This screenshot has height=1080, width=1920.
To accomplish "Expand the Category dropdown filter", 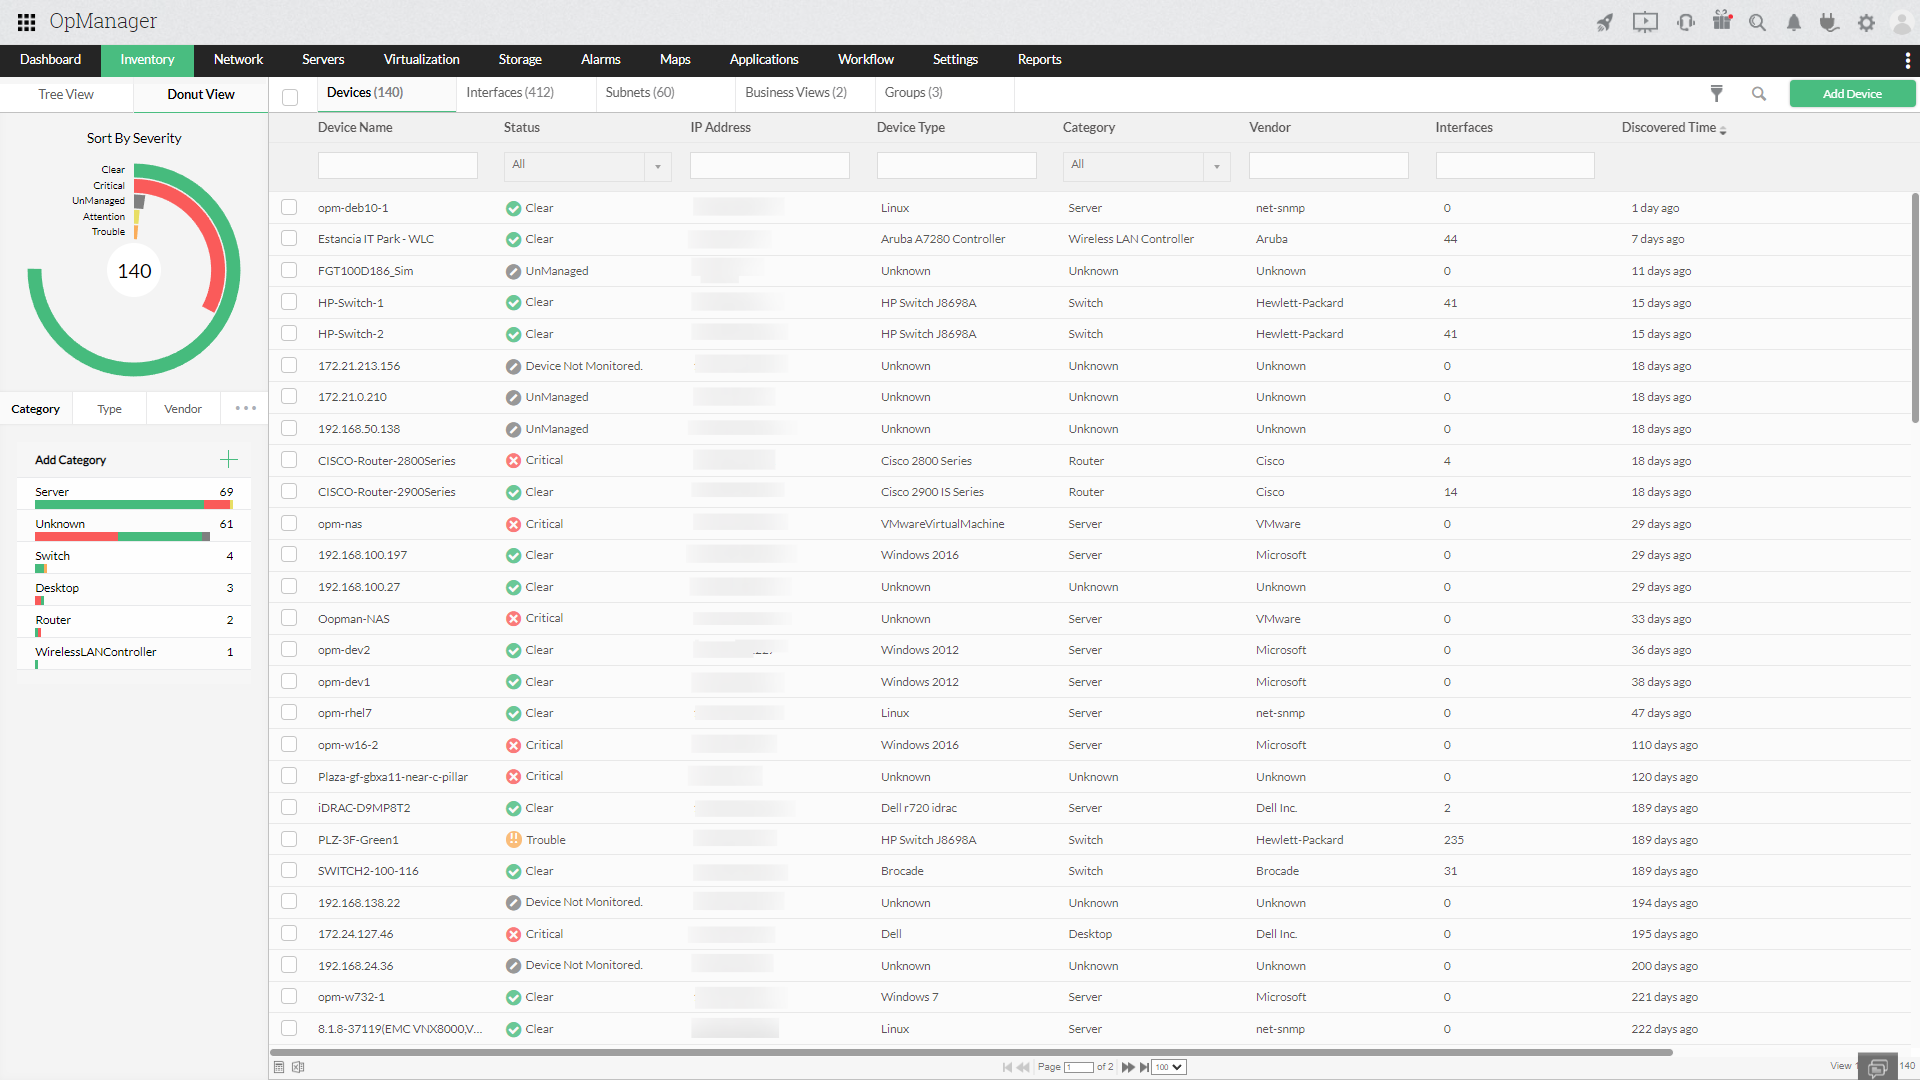I will (x=1217, y=164).
